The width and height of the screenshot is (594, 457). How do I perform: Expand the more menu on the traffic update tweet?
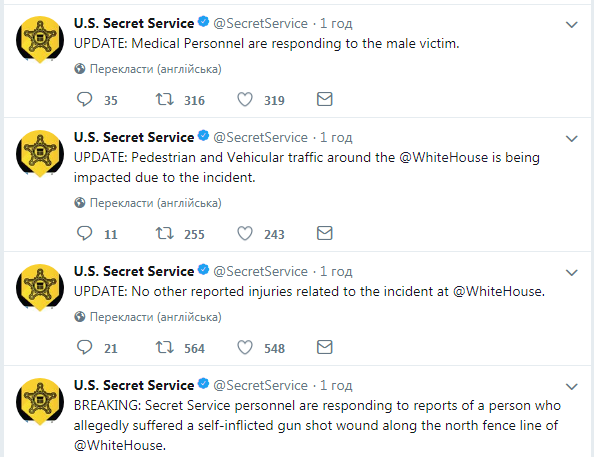pyautogui.click(x=571, y=139)
